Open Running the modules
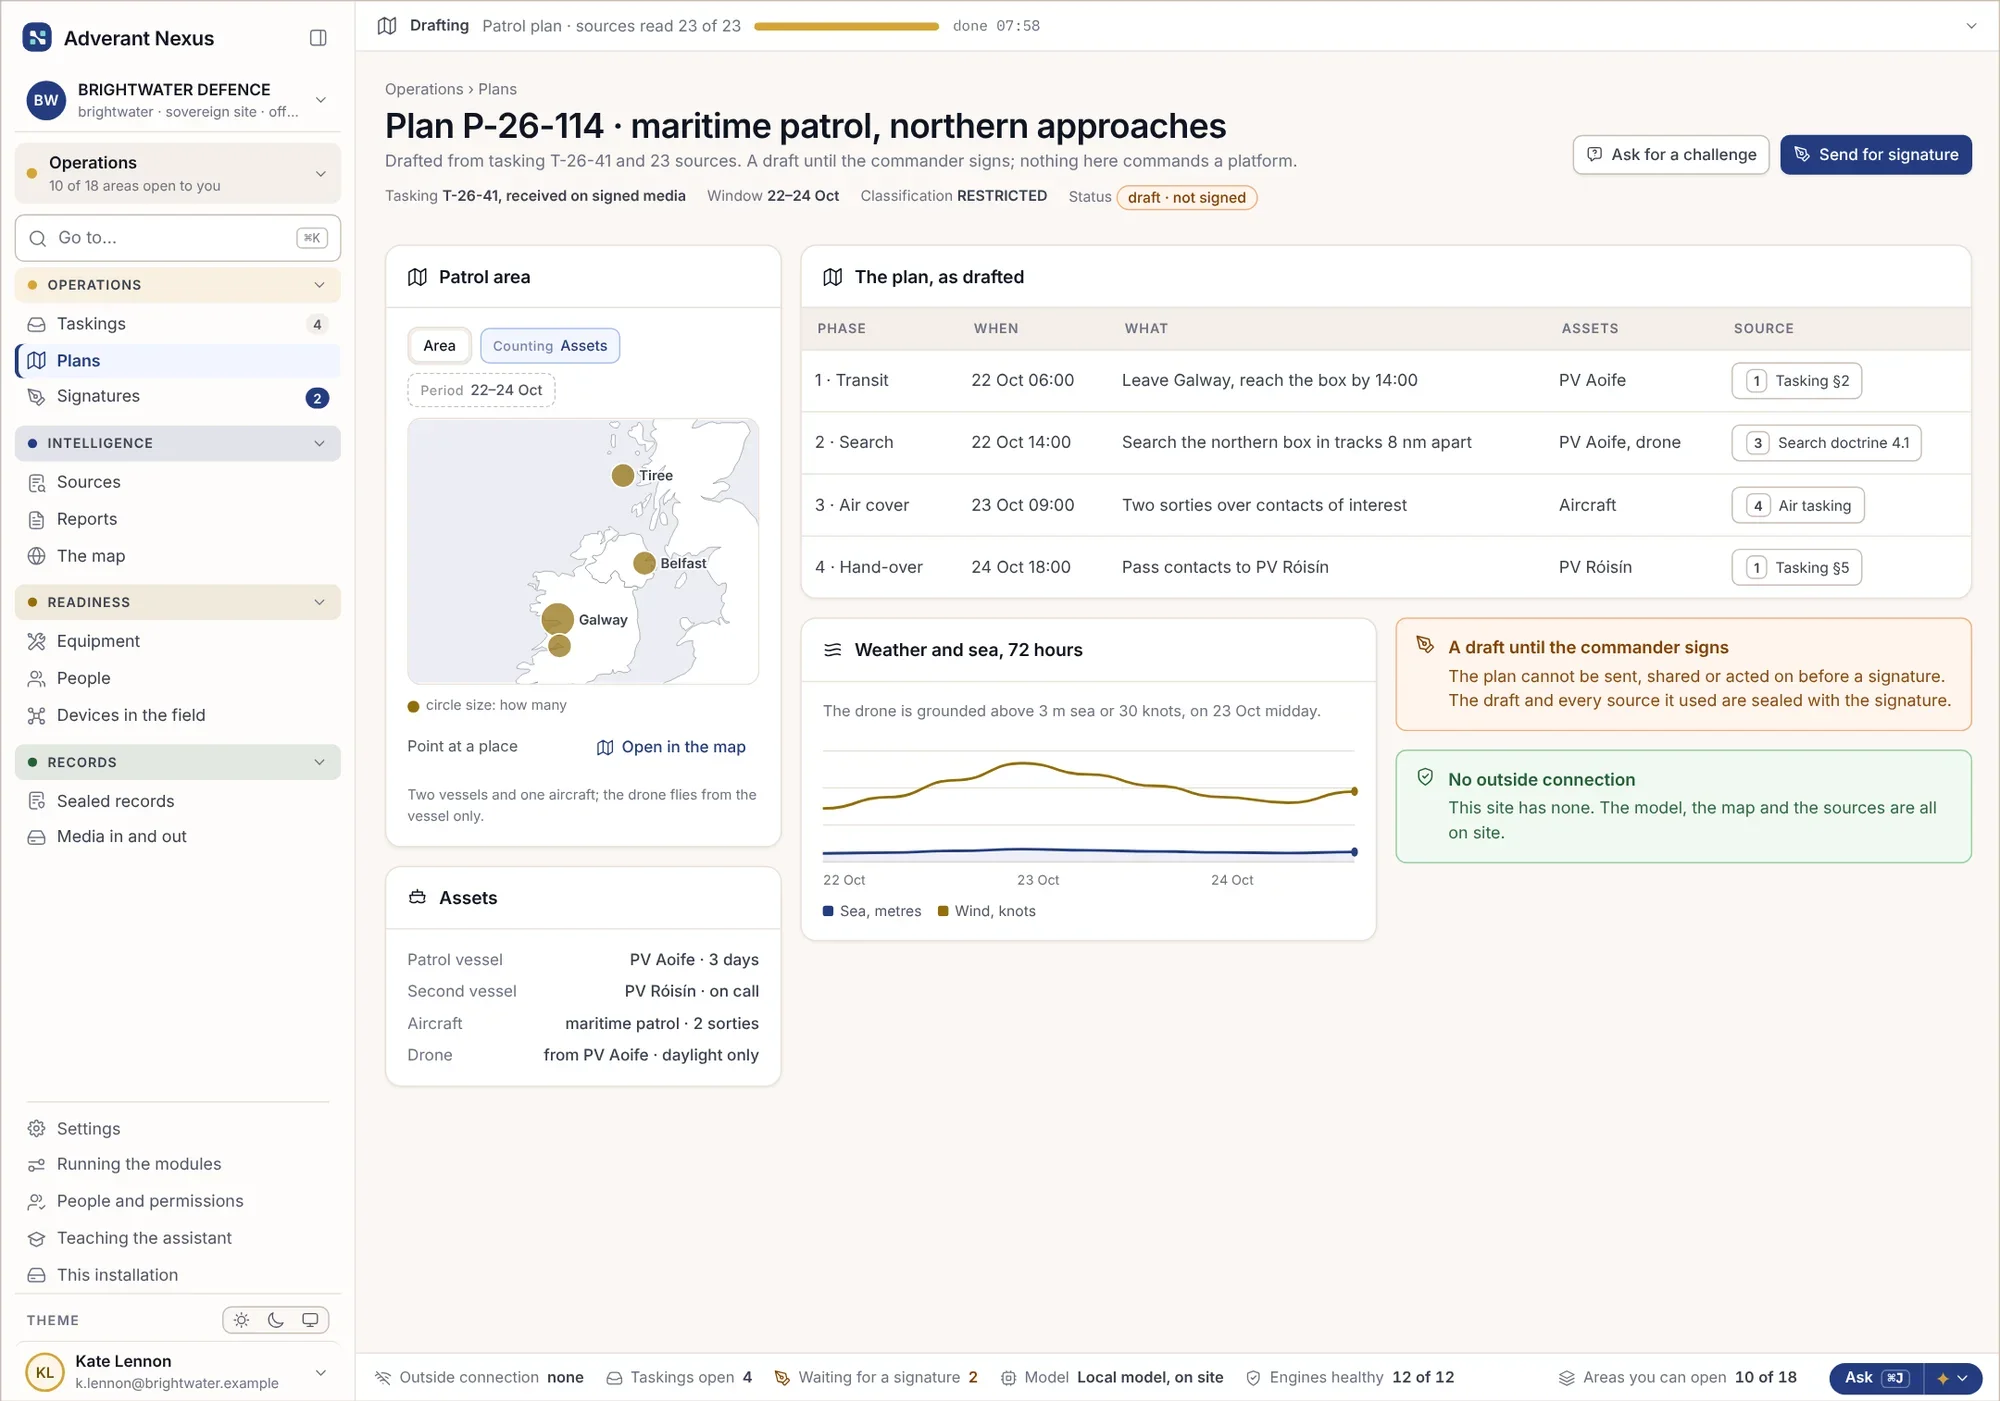 pyautogui.click(x=177, y=1164)
